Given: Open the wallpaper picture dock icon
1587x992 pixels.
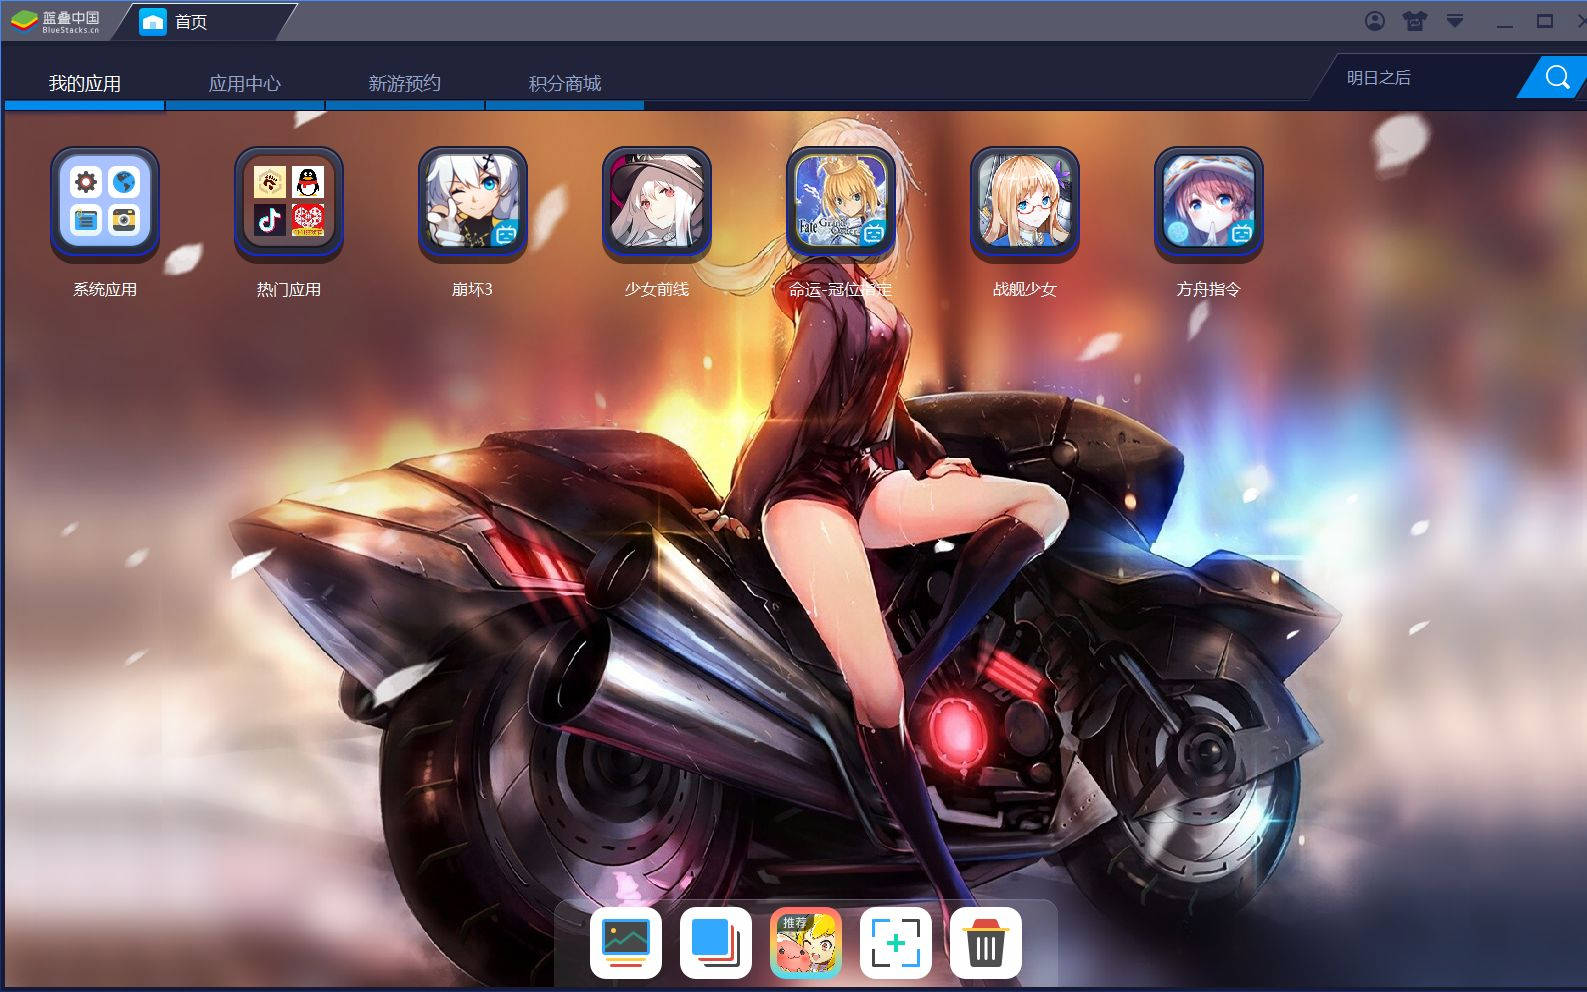Looking at the screenshot, I should click(x=626, y=943).
